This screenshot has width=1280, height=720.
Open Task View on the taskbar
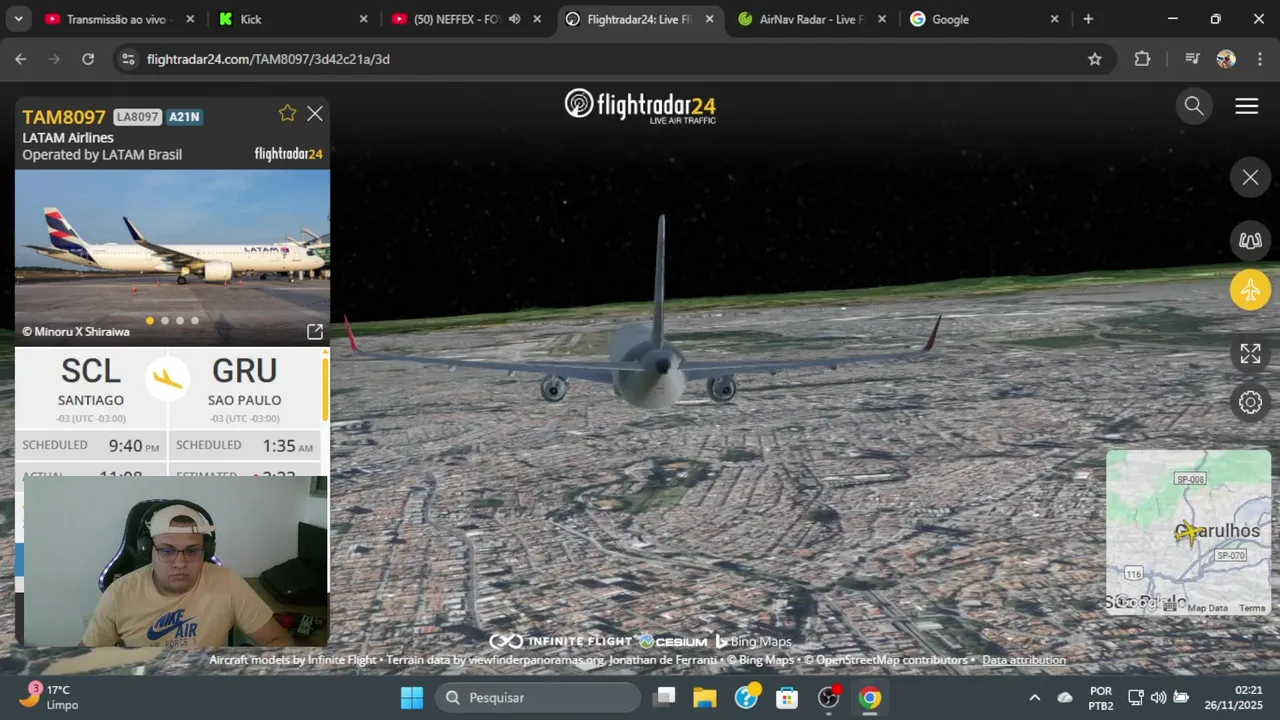(x=664, y=698)
